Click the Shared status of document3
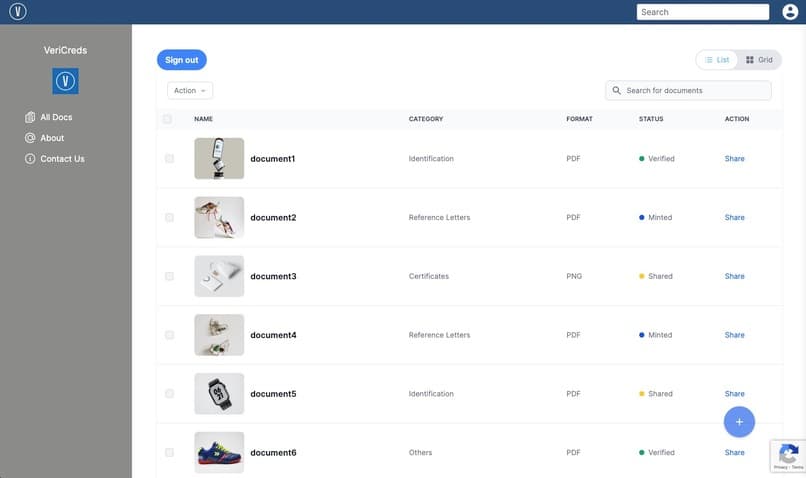This screenshot has width=806, height=478. (x=655, y=276)
